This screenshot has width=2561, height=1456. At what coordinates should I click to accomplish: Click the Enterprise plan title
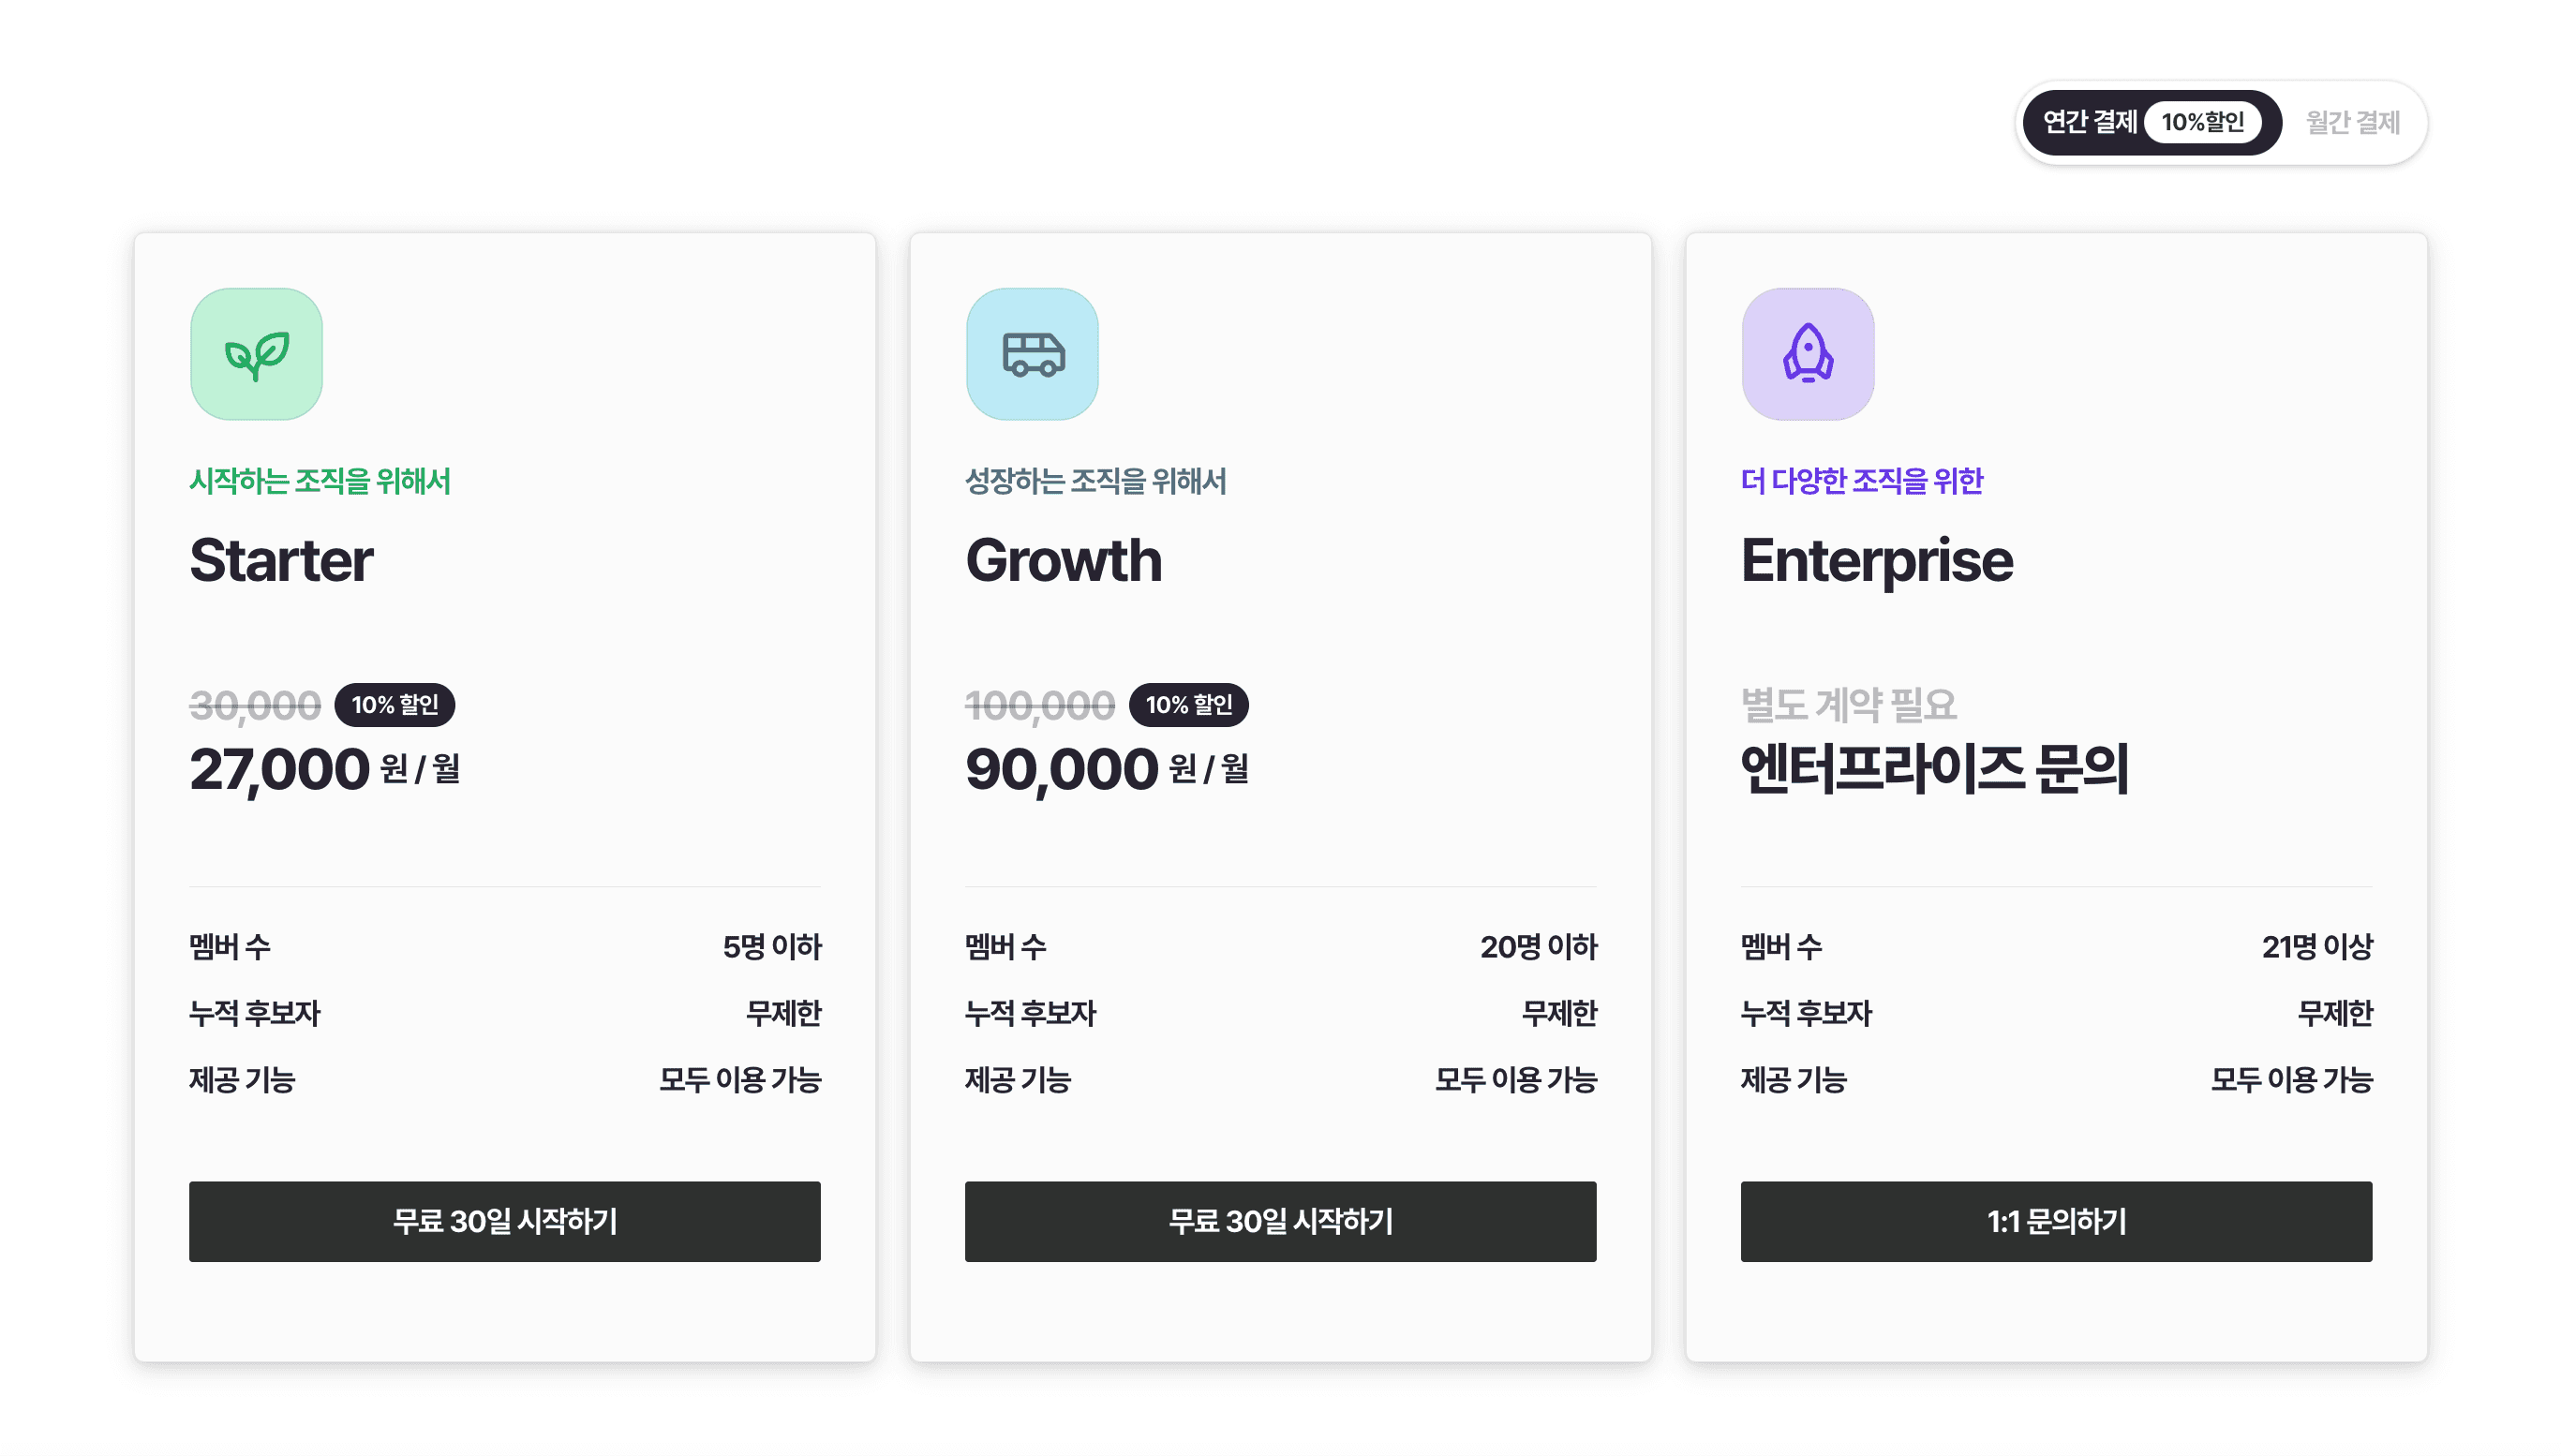click(x=1876, y=560)
